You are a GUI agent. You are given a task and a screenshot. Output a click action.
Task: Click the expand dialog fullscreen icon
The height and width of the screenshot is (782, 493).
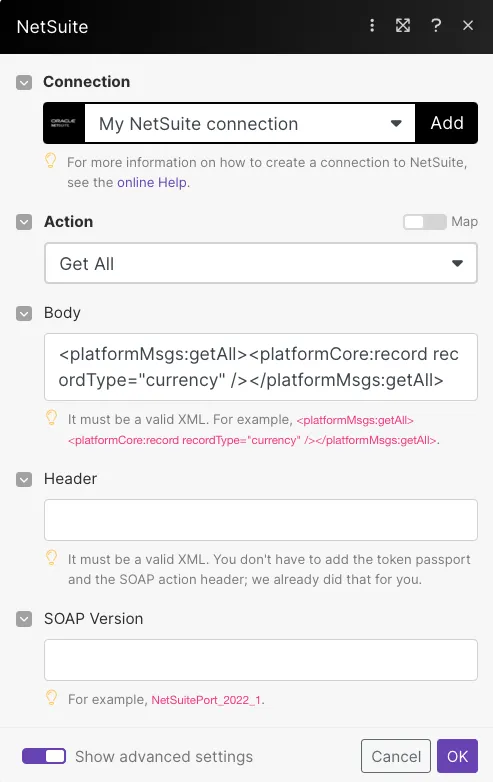coord(403,25)
